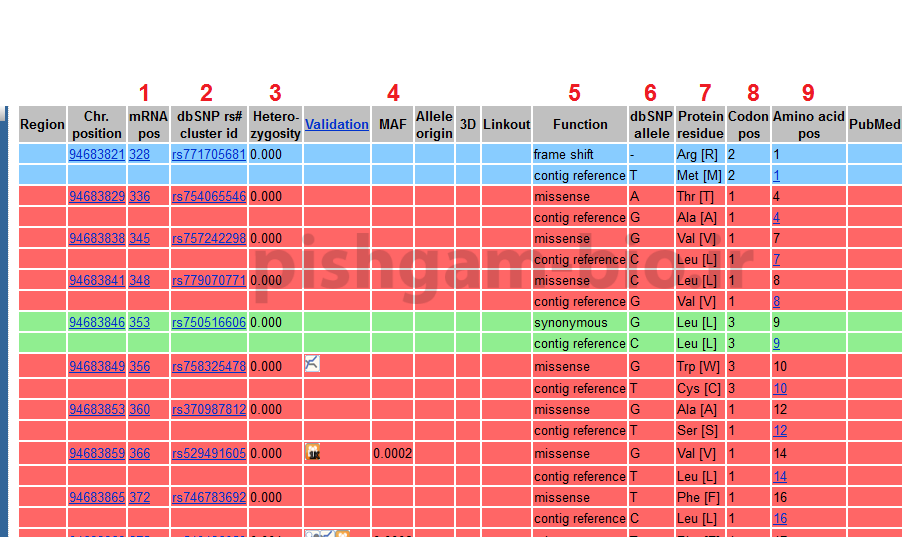Viewport: 917px width, 537px height.
Task: Click 1000 Genomes validation icon for rs529491605
Action: click(x=312, y=452)
